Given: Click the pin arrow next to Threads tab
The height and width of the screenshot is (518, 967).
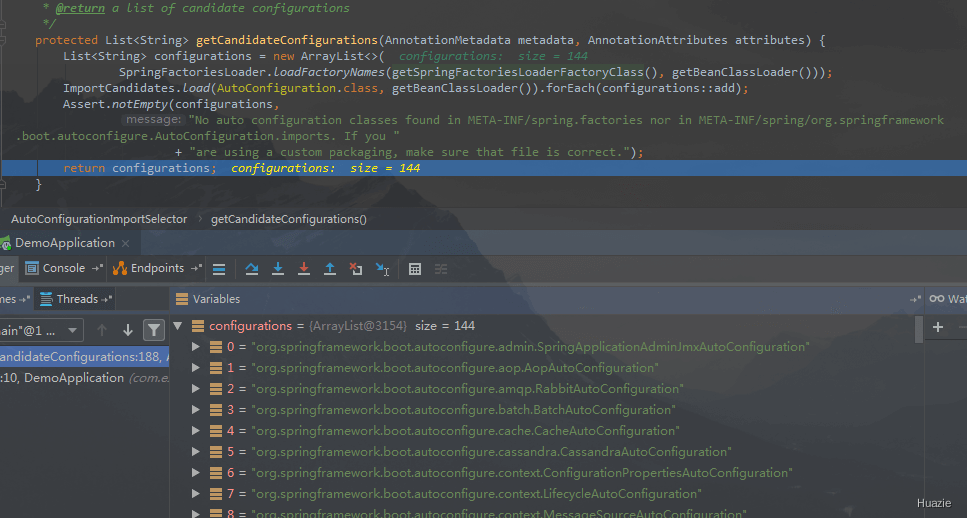Looking at the screenshot, I should coord(107,299).
